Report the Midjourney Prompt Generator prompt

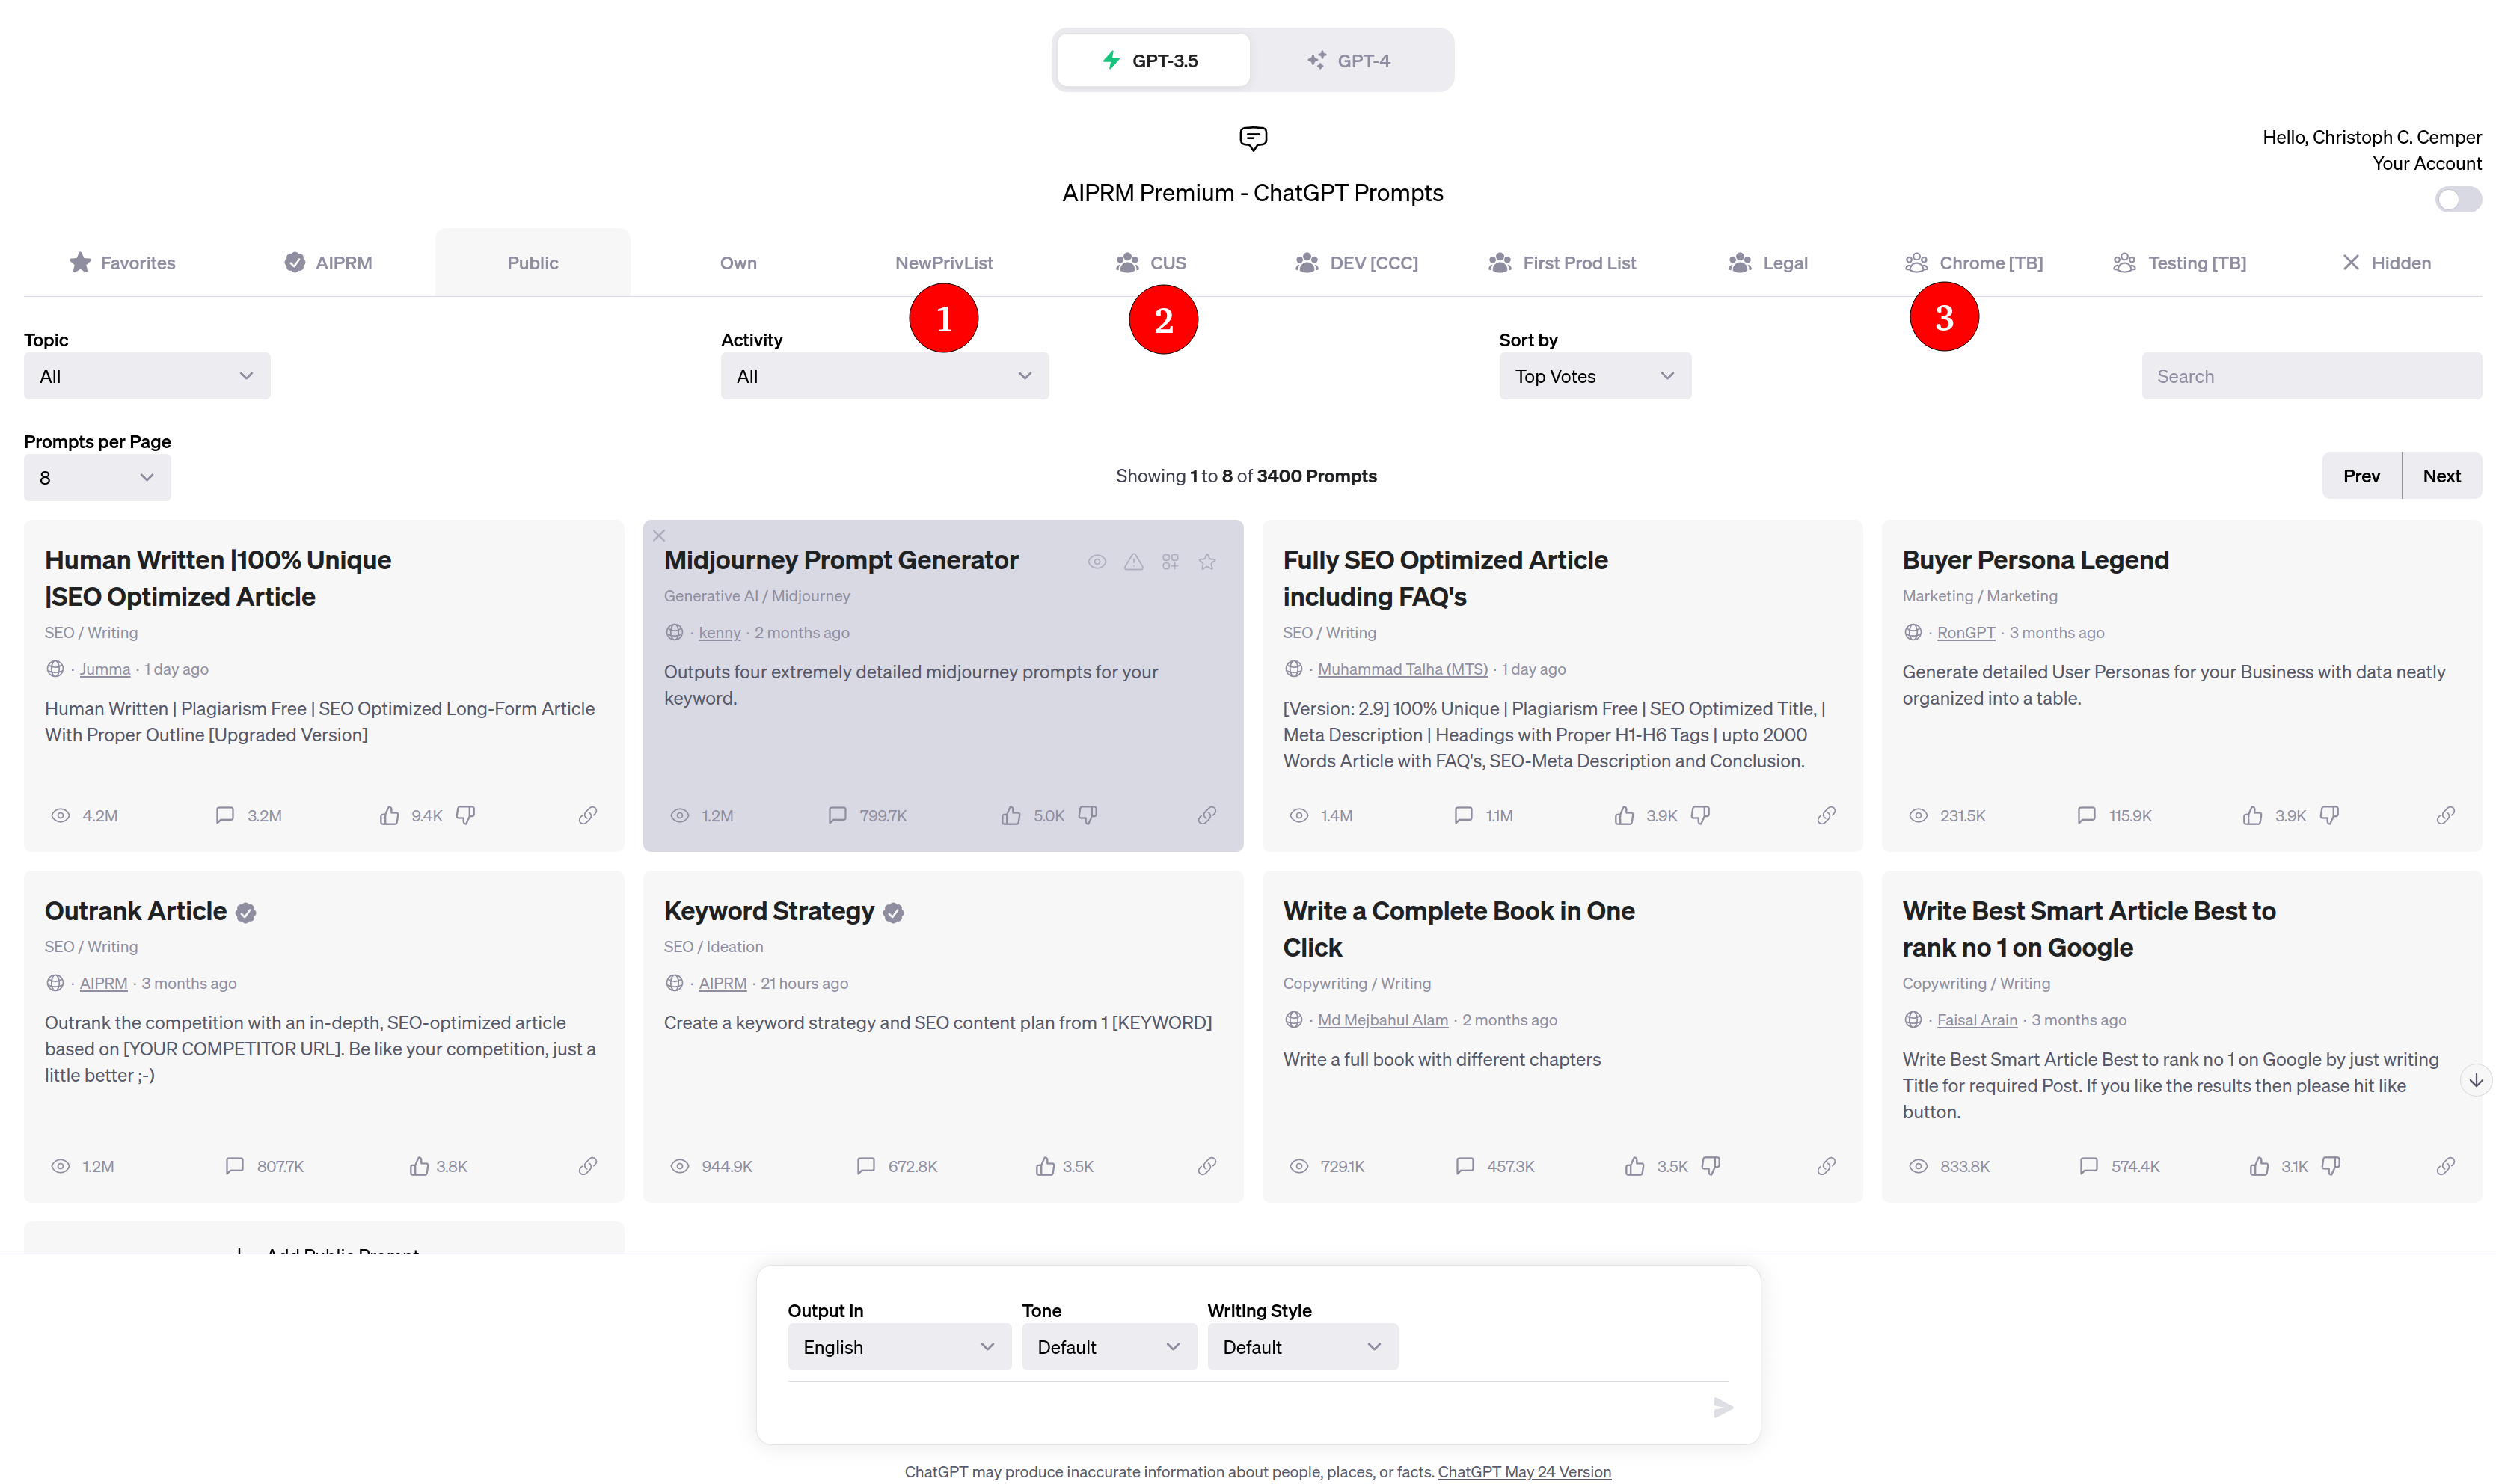(x=1133, y=562)
